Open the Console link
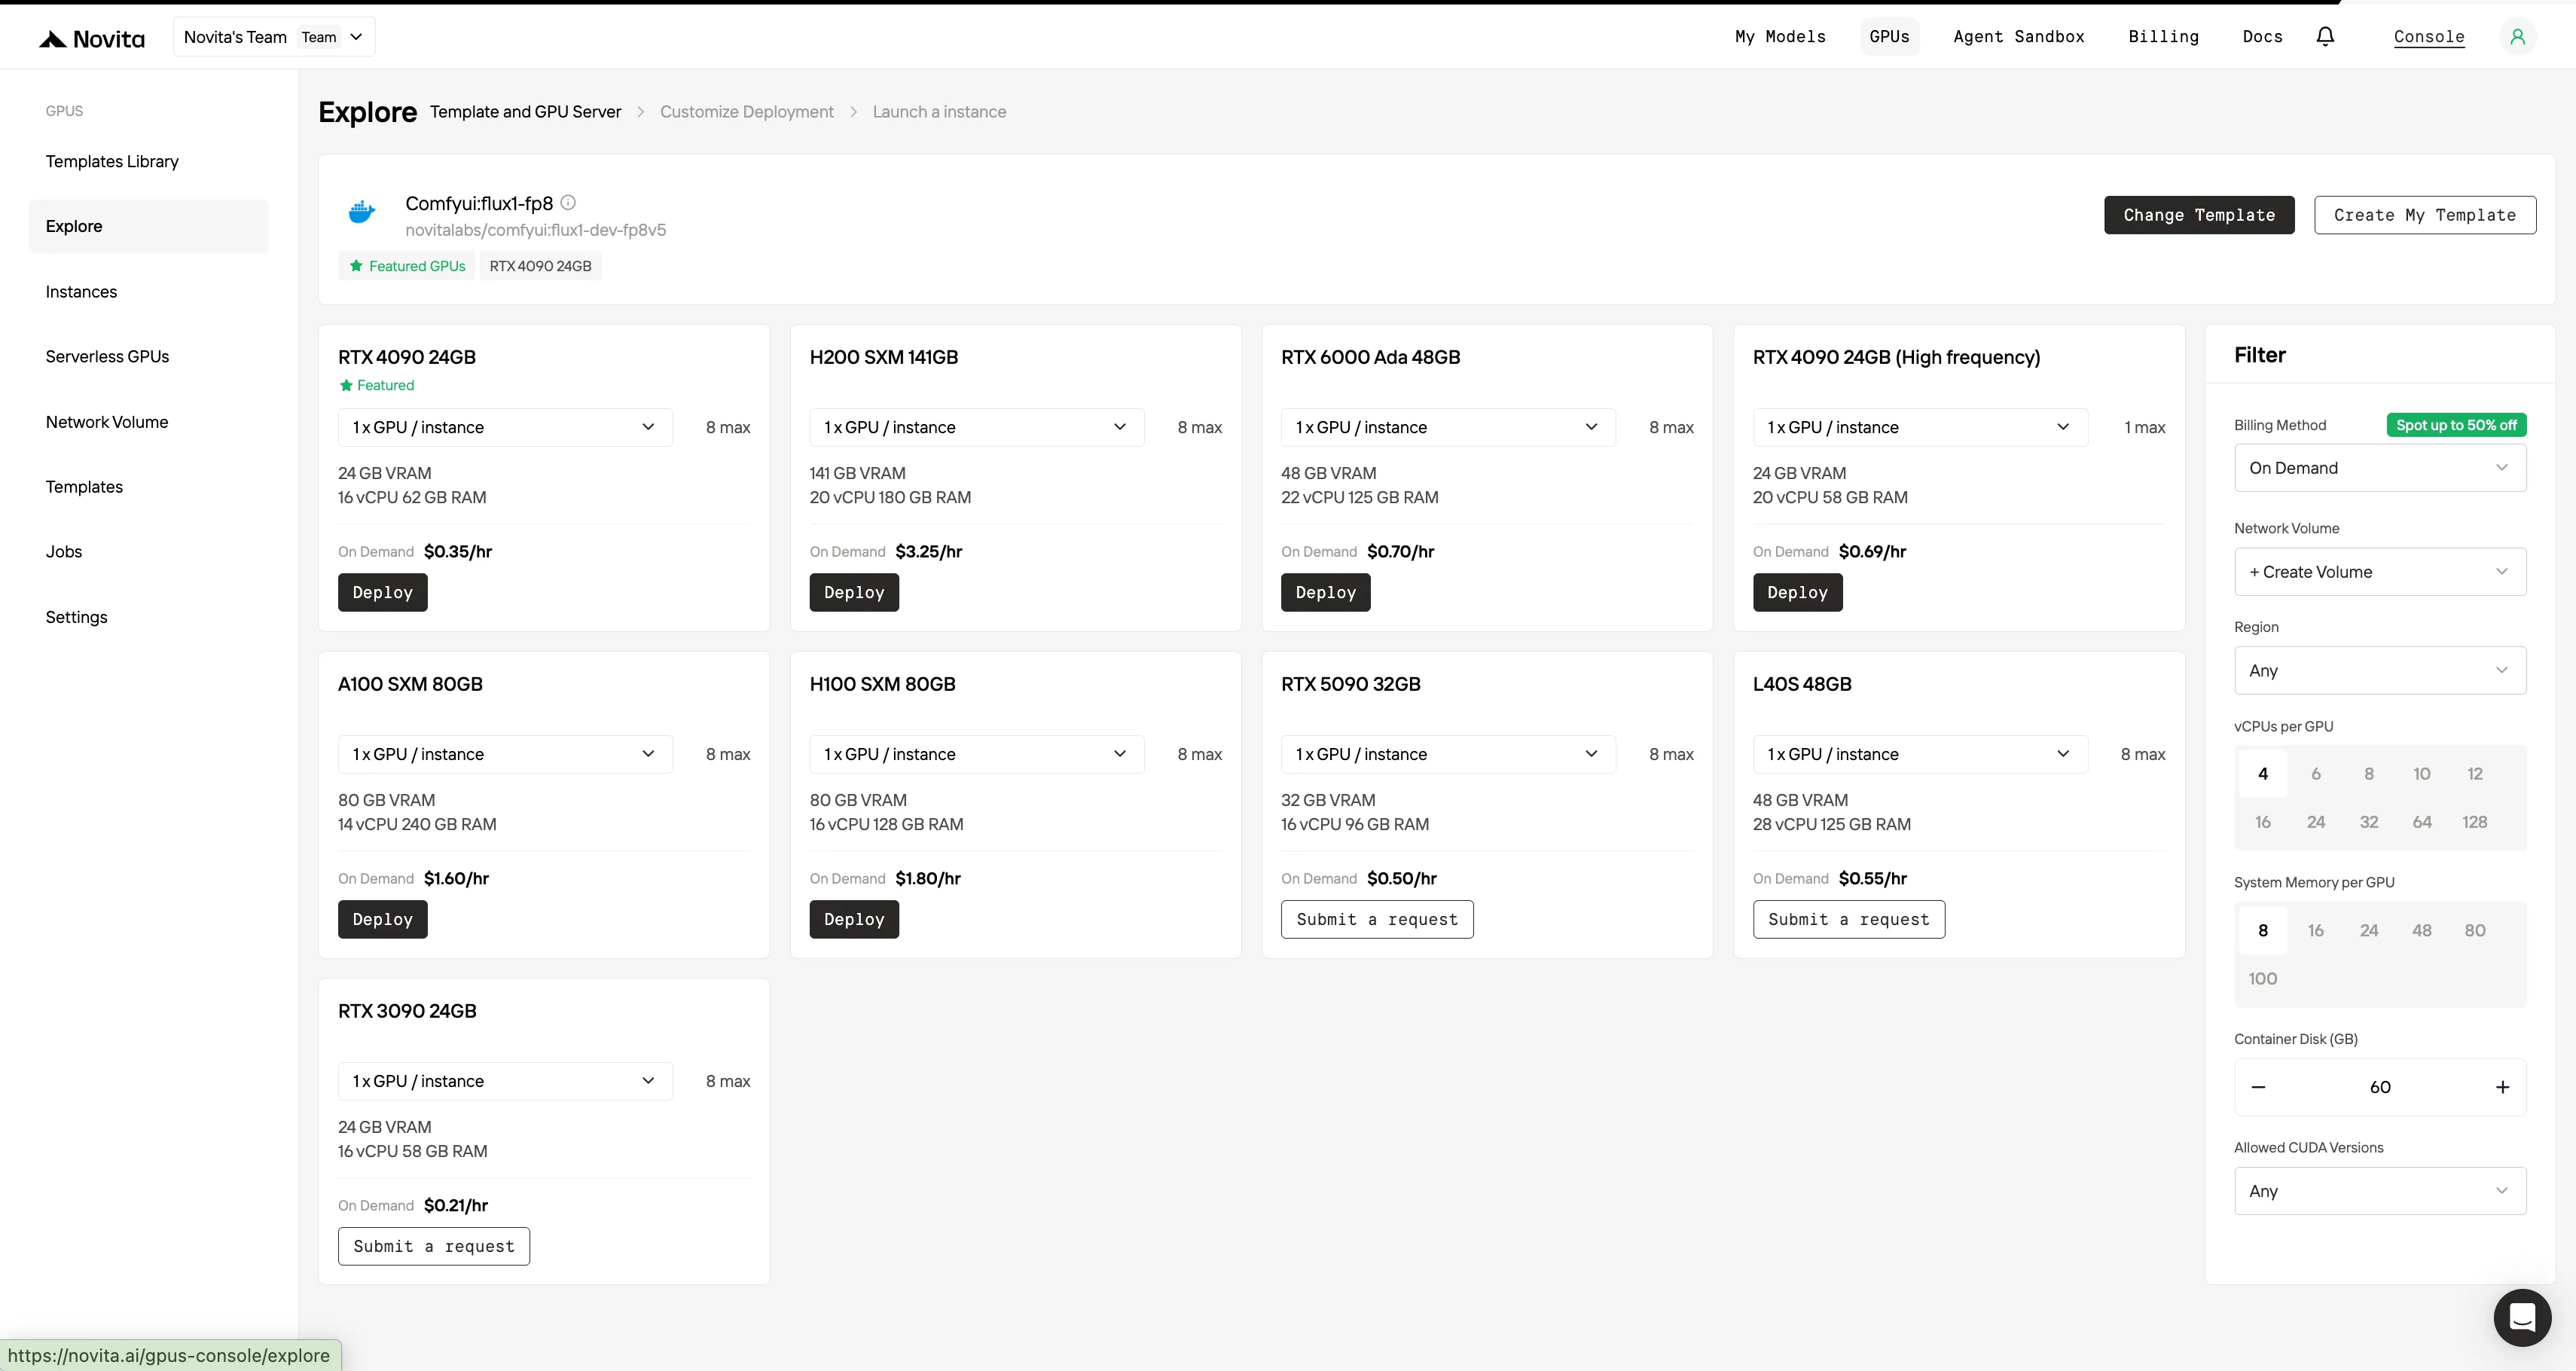The width and height of the screenshot is (2576, 1371). point(2429,37)
